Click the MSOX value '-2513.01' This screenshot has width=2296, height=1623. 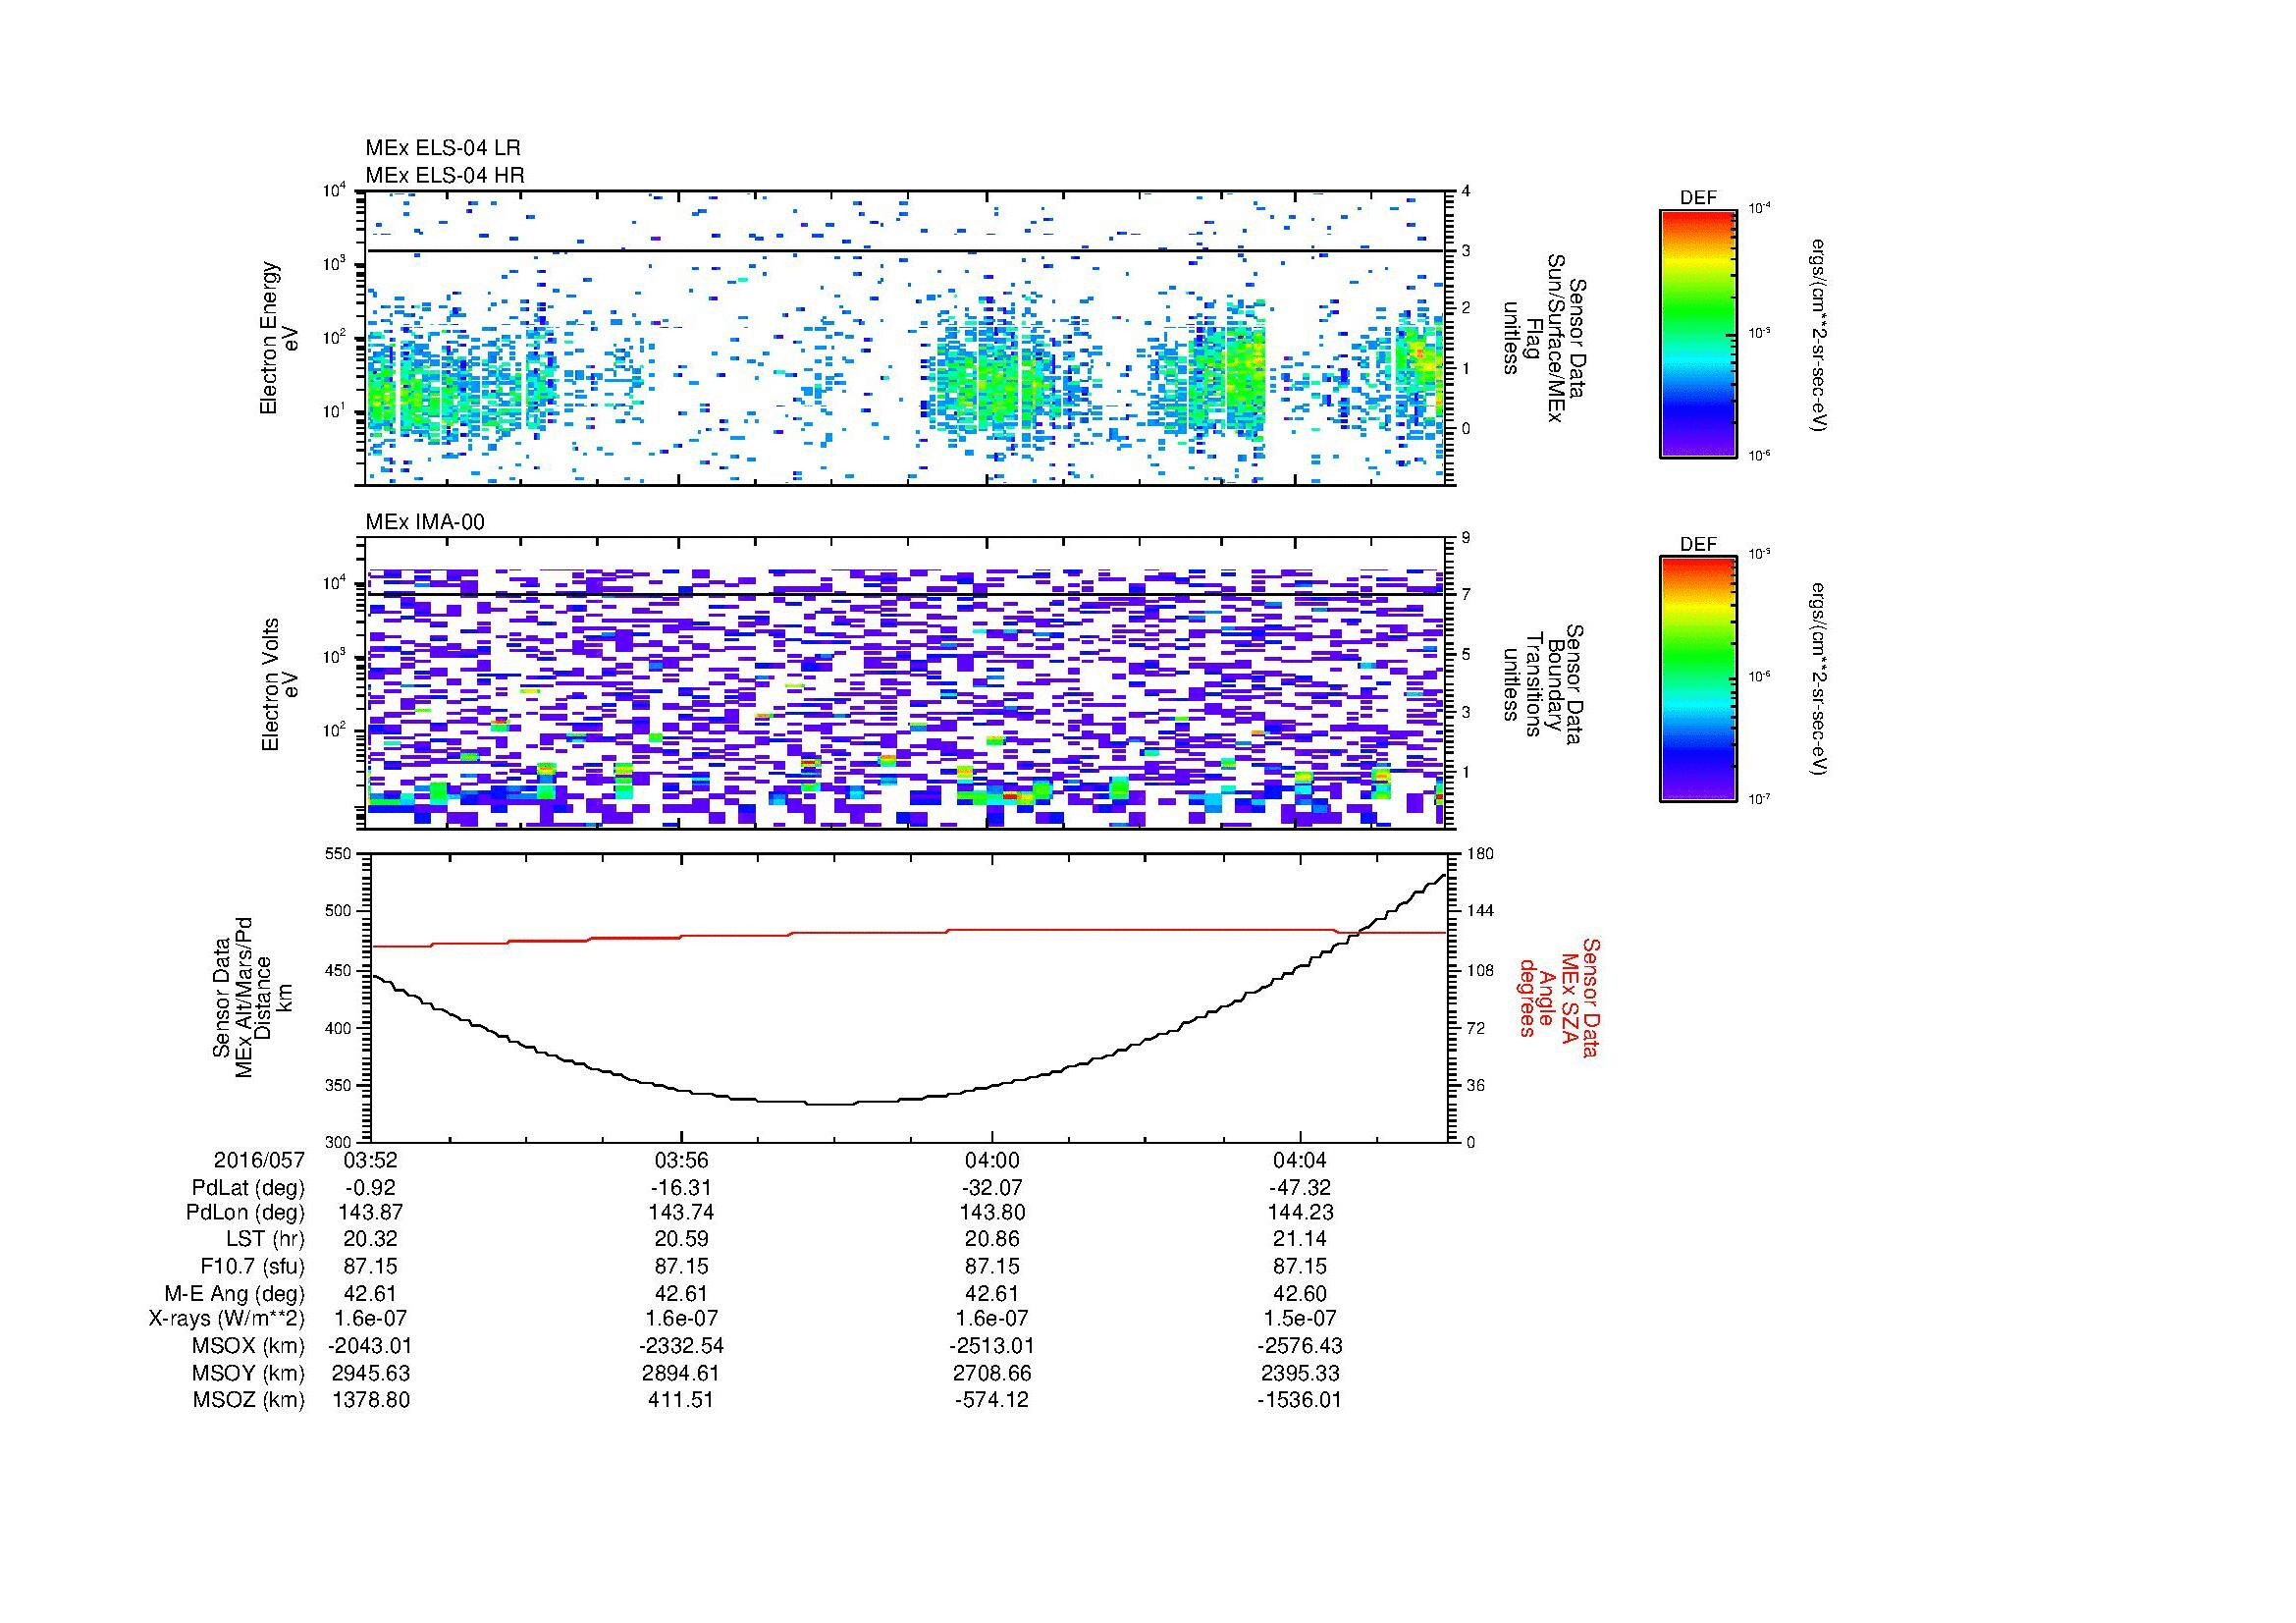point(992,1346)
